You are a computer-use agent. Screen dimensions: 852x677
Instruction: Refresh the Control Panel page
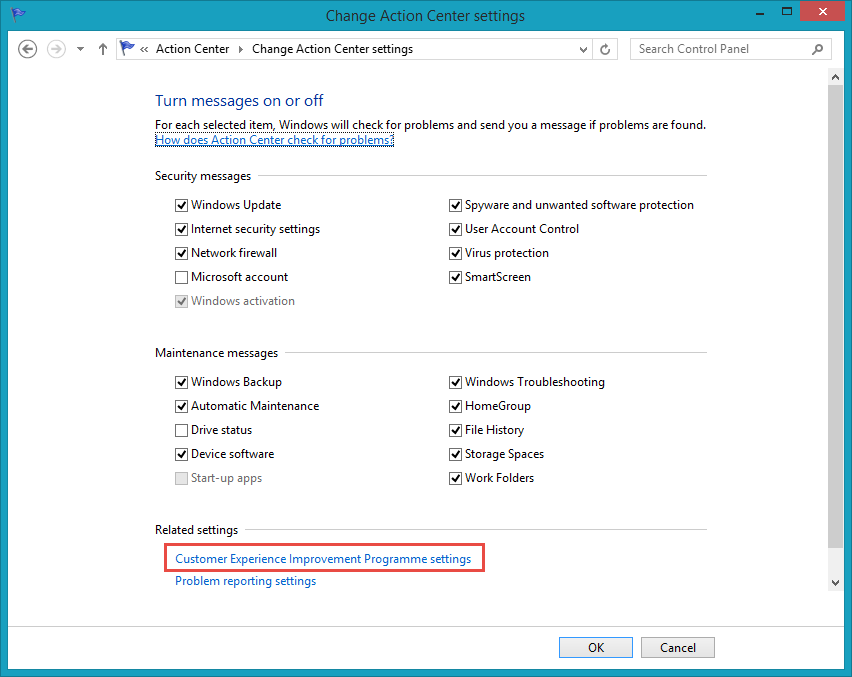(605, 49)
